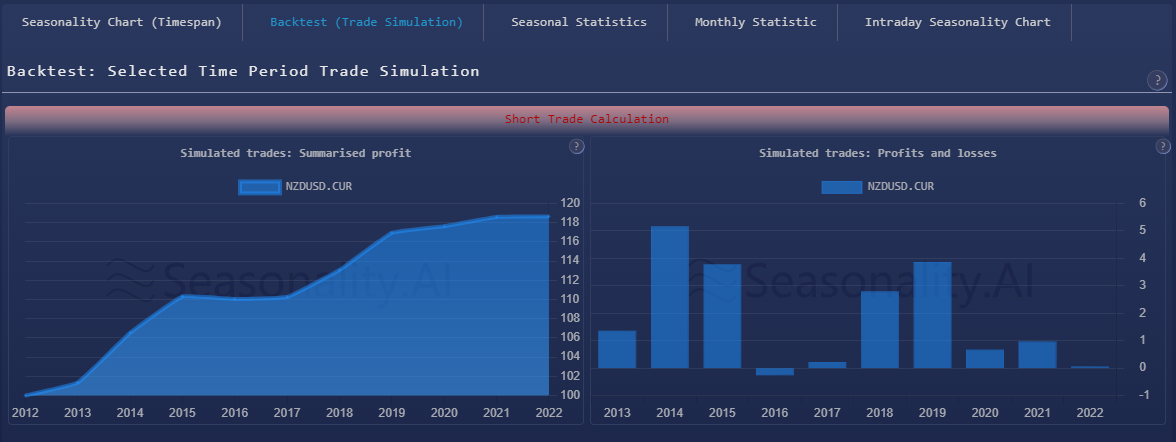The image size is (1176, 442).
Task: Expand the Short Trade Calculation bar
Action: click(586, 119)
